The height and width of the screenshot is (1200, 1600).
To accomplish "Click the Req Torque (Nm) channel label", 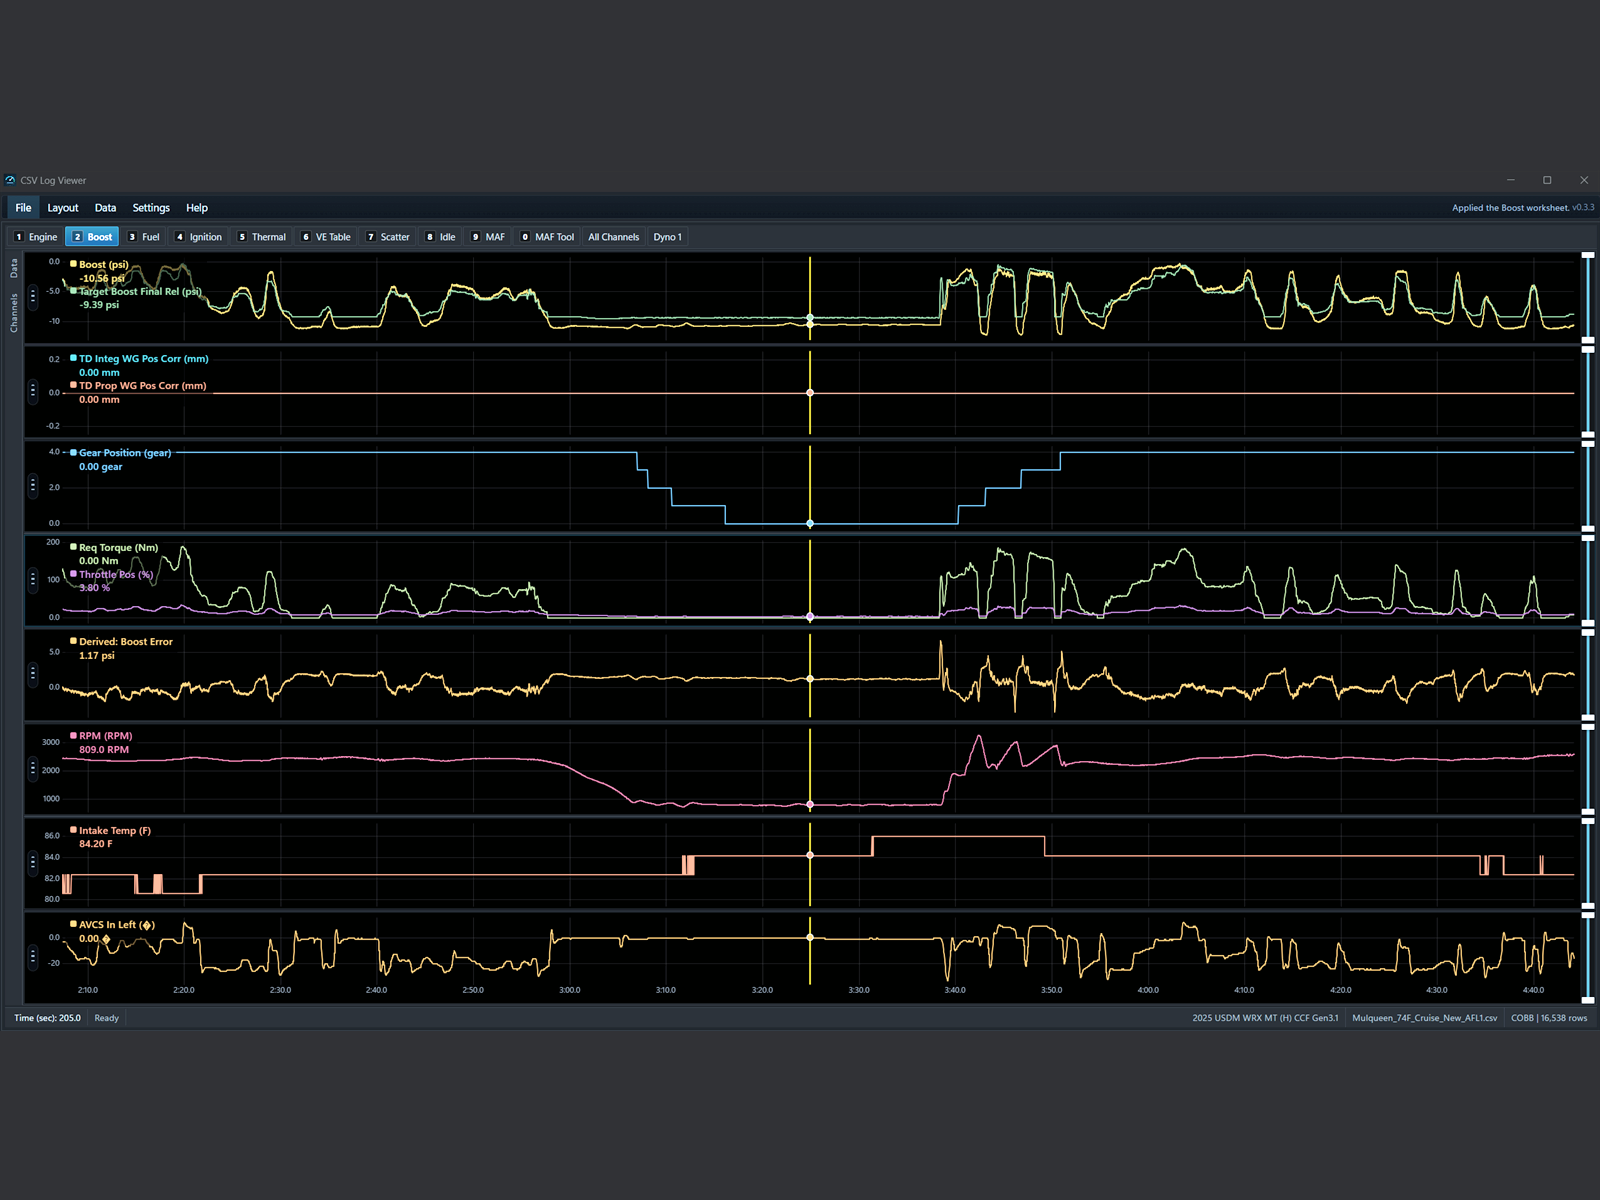I will [119, 547].
